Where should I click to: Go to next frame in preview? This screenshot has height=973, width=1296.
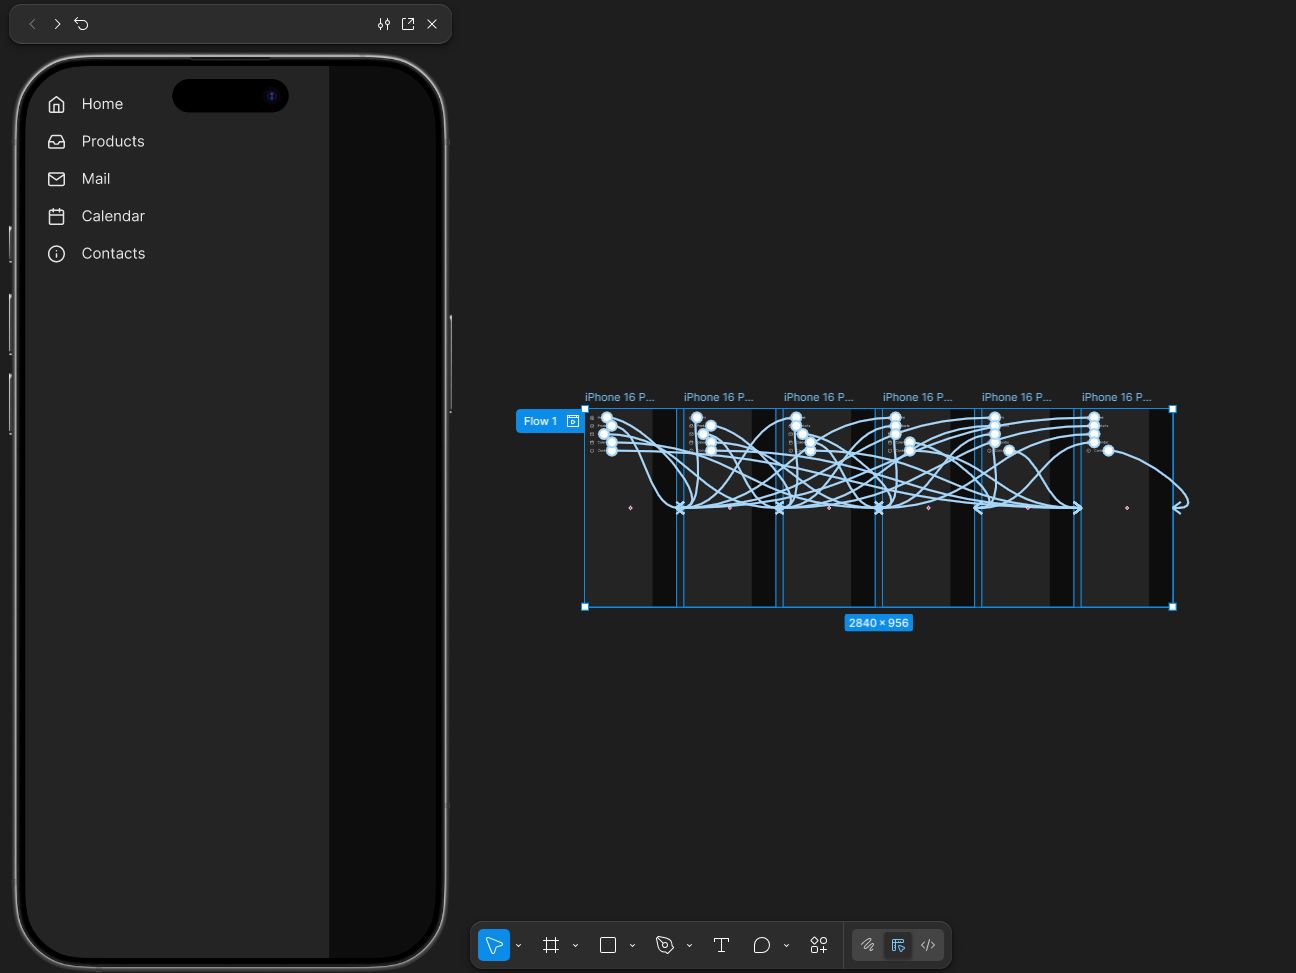coord(57,24)
